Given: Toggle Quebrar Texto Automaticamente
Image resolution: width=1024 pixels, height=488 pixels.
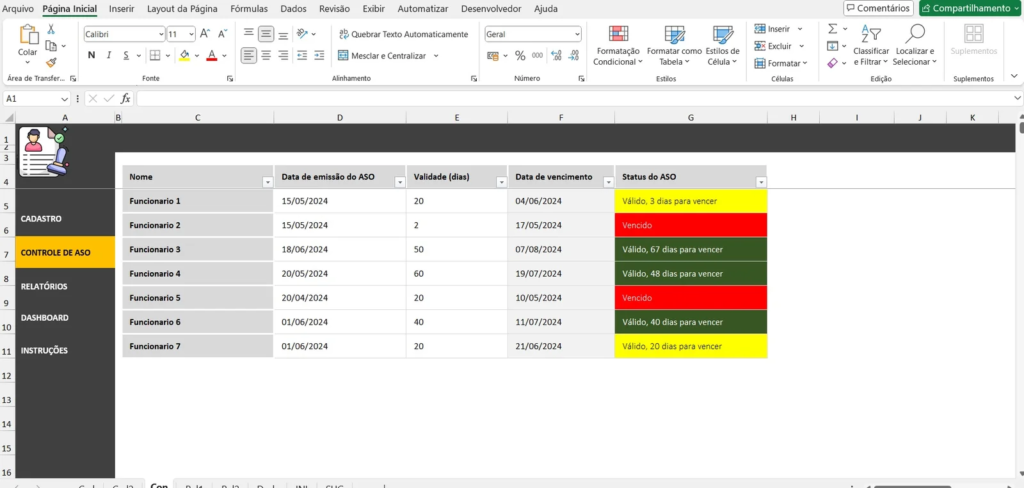Looking at the screenshot, I should pos(402,34).
